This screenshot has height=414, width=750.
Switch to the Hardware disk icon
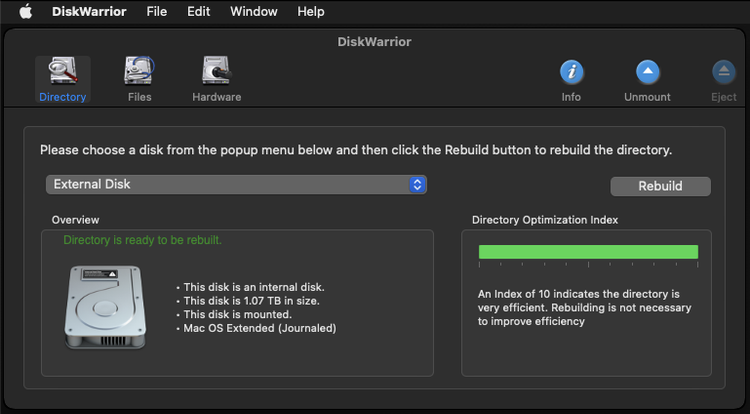click(216, 71)
